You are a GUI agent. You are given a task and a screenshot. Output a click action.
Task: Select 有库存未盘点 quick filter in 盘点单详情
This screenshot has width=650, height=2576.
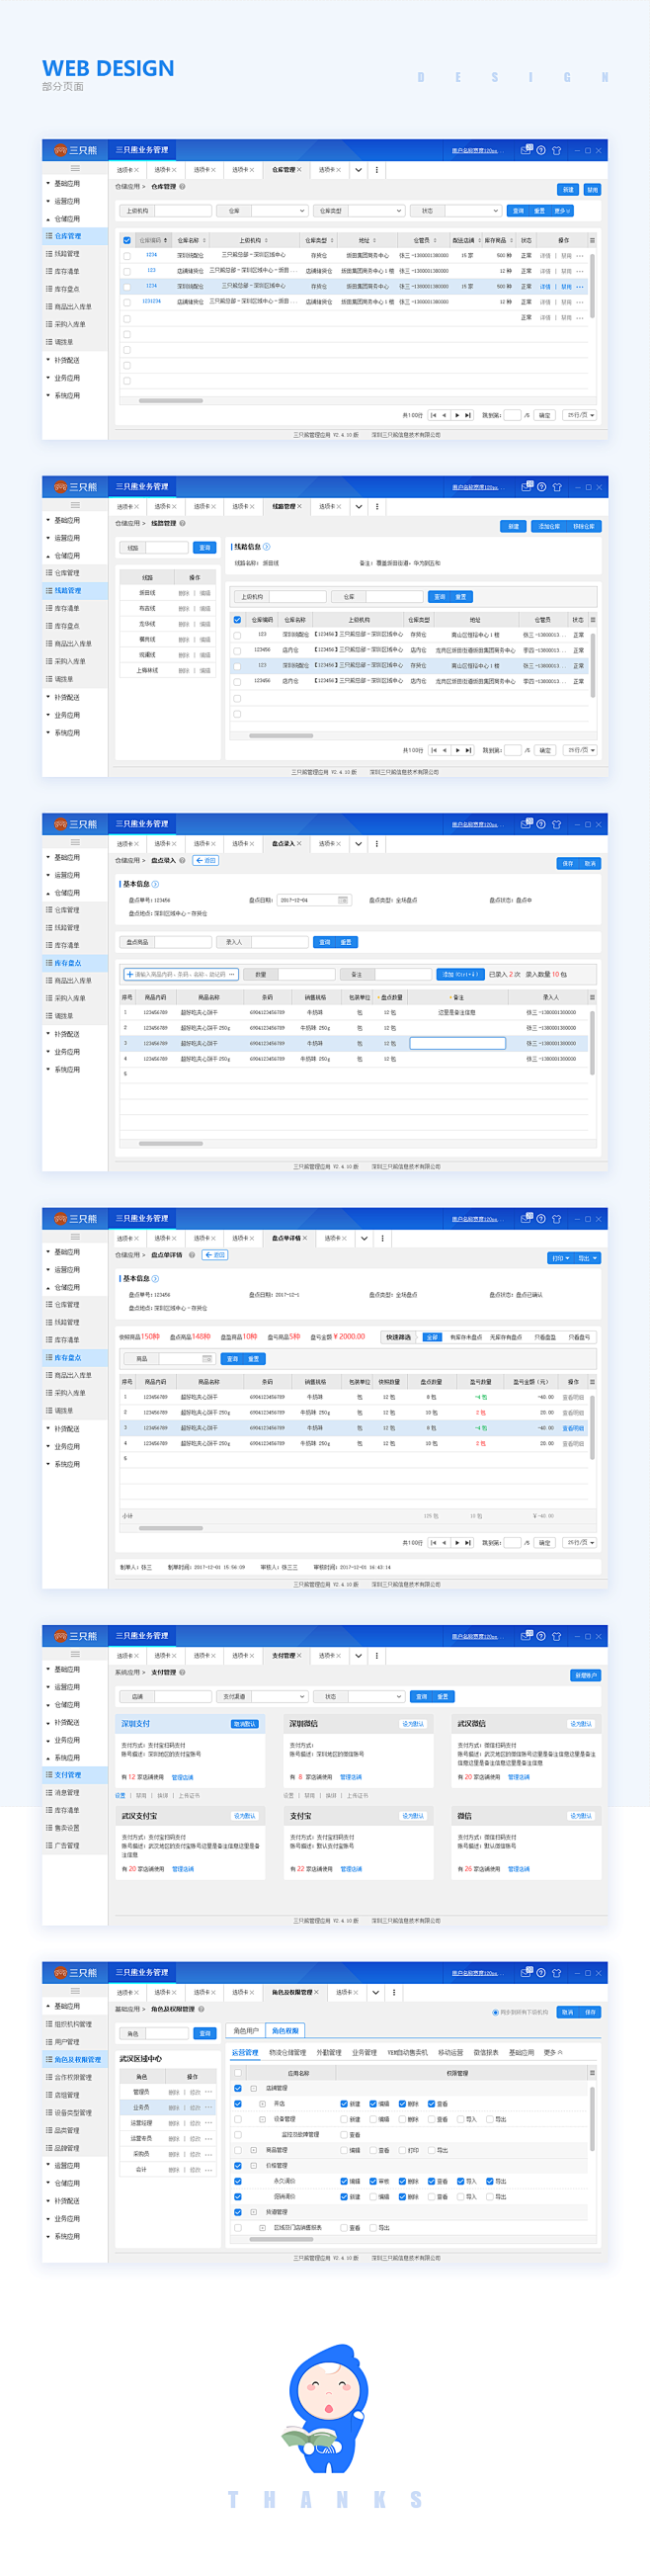(x=466, y=1337)
